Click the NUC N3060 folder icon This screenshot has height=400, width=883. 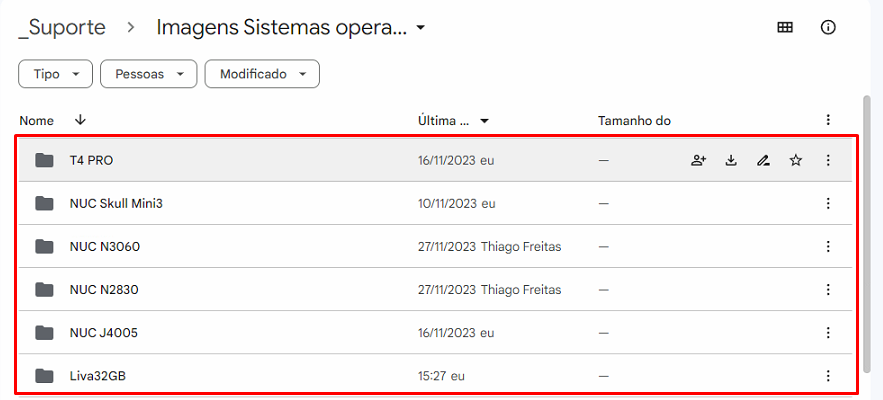(44, 246)
